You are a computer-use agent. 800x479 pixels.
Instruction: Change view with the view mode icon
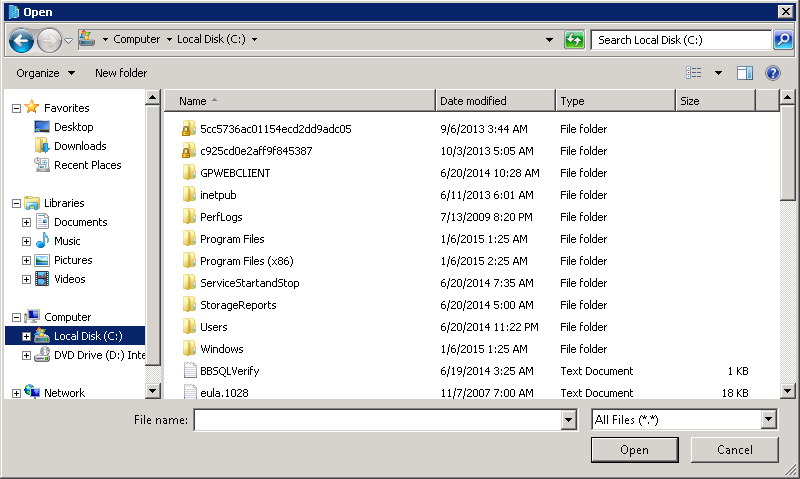click(693, 73)
